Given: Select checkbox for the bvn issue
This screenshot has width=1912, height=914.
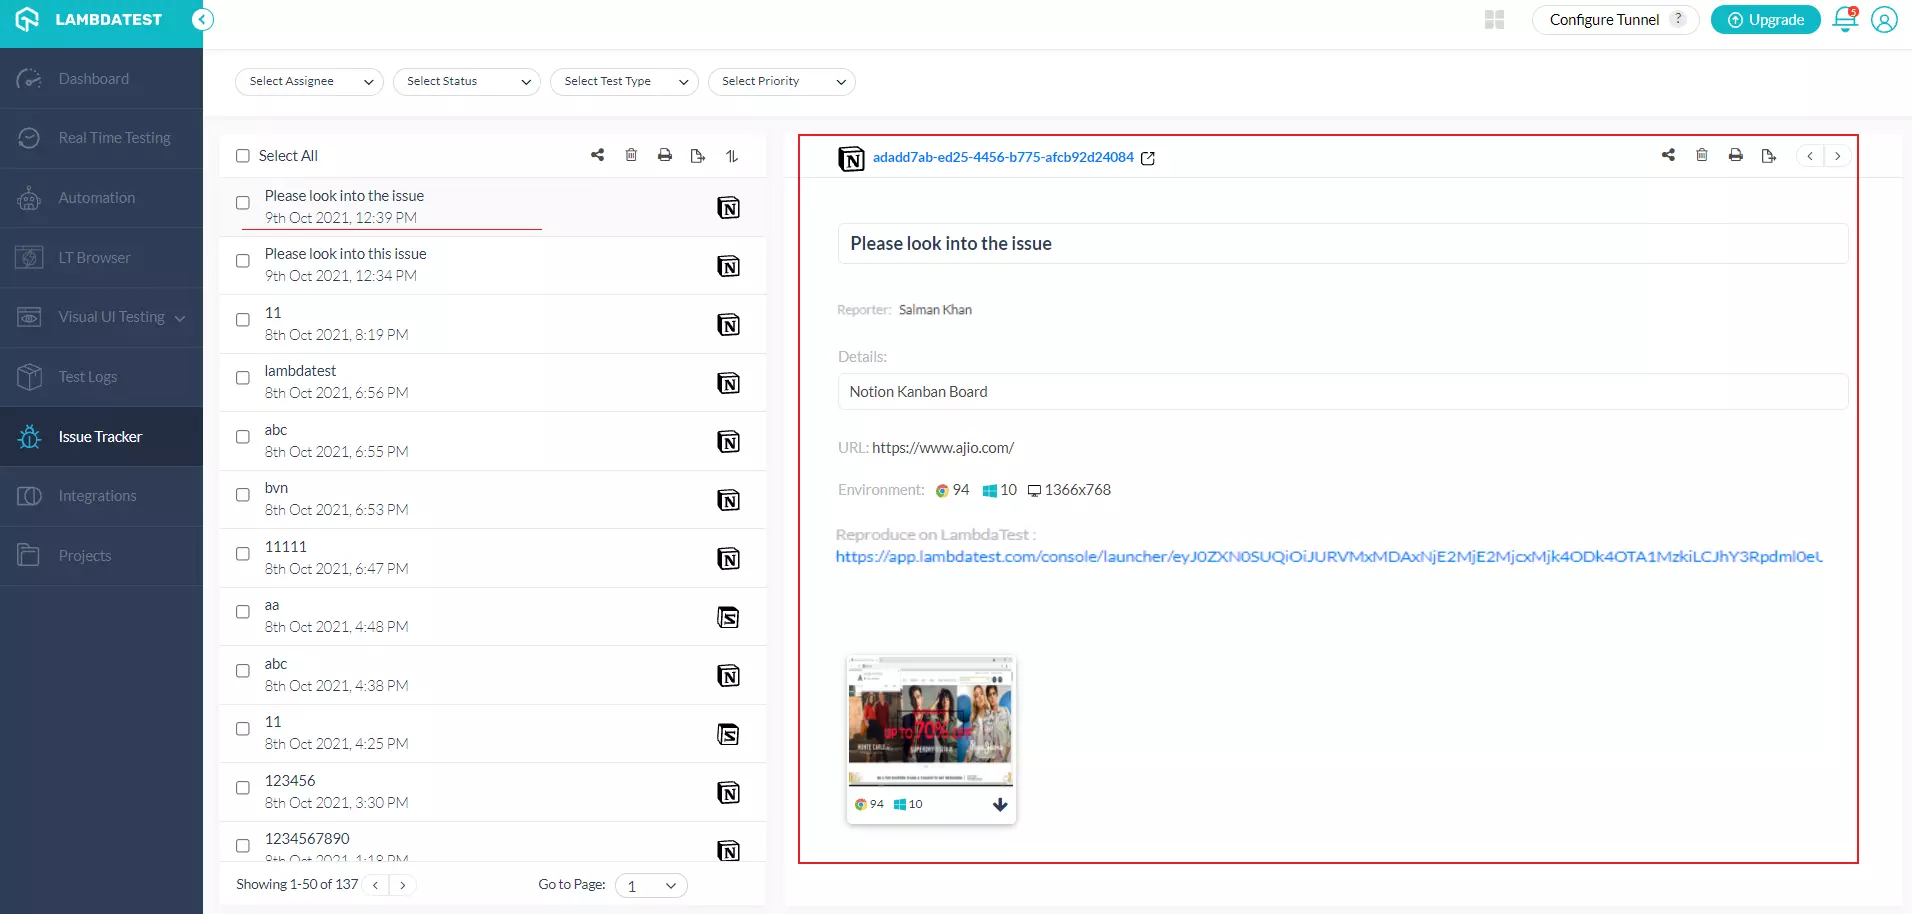Looking at the screenshot, I should click(x=243, y=495).
